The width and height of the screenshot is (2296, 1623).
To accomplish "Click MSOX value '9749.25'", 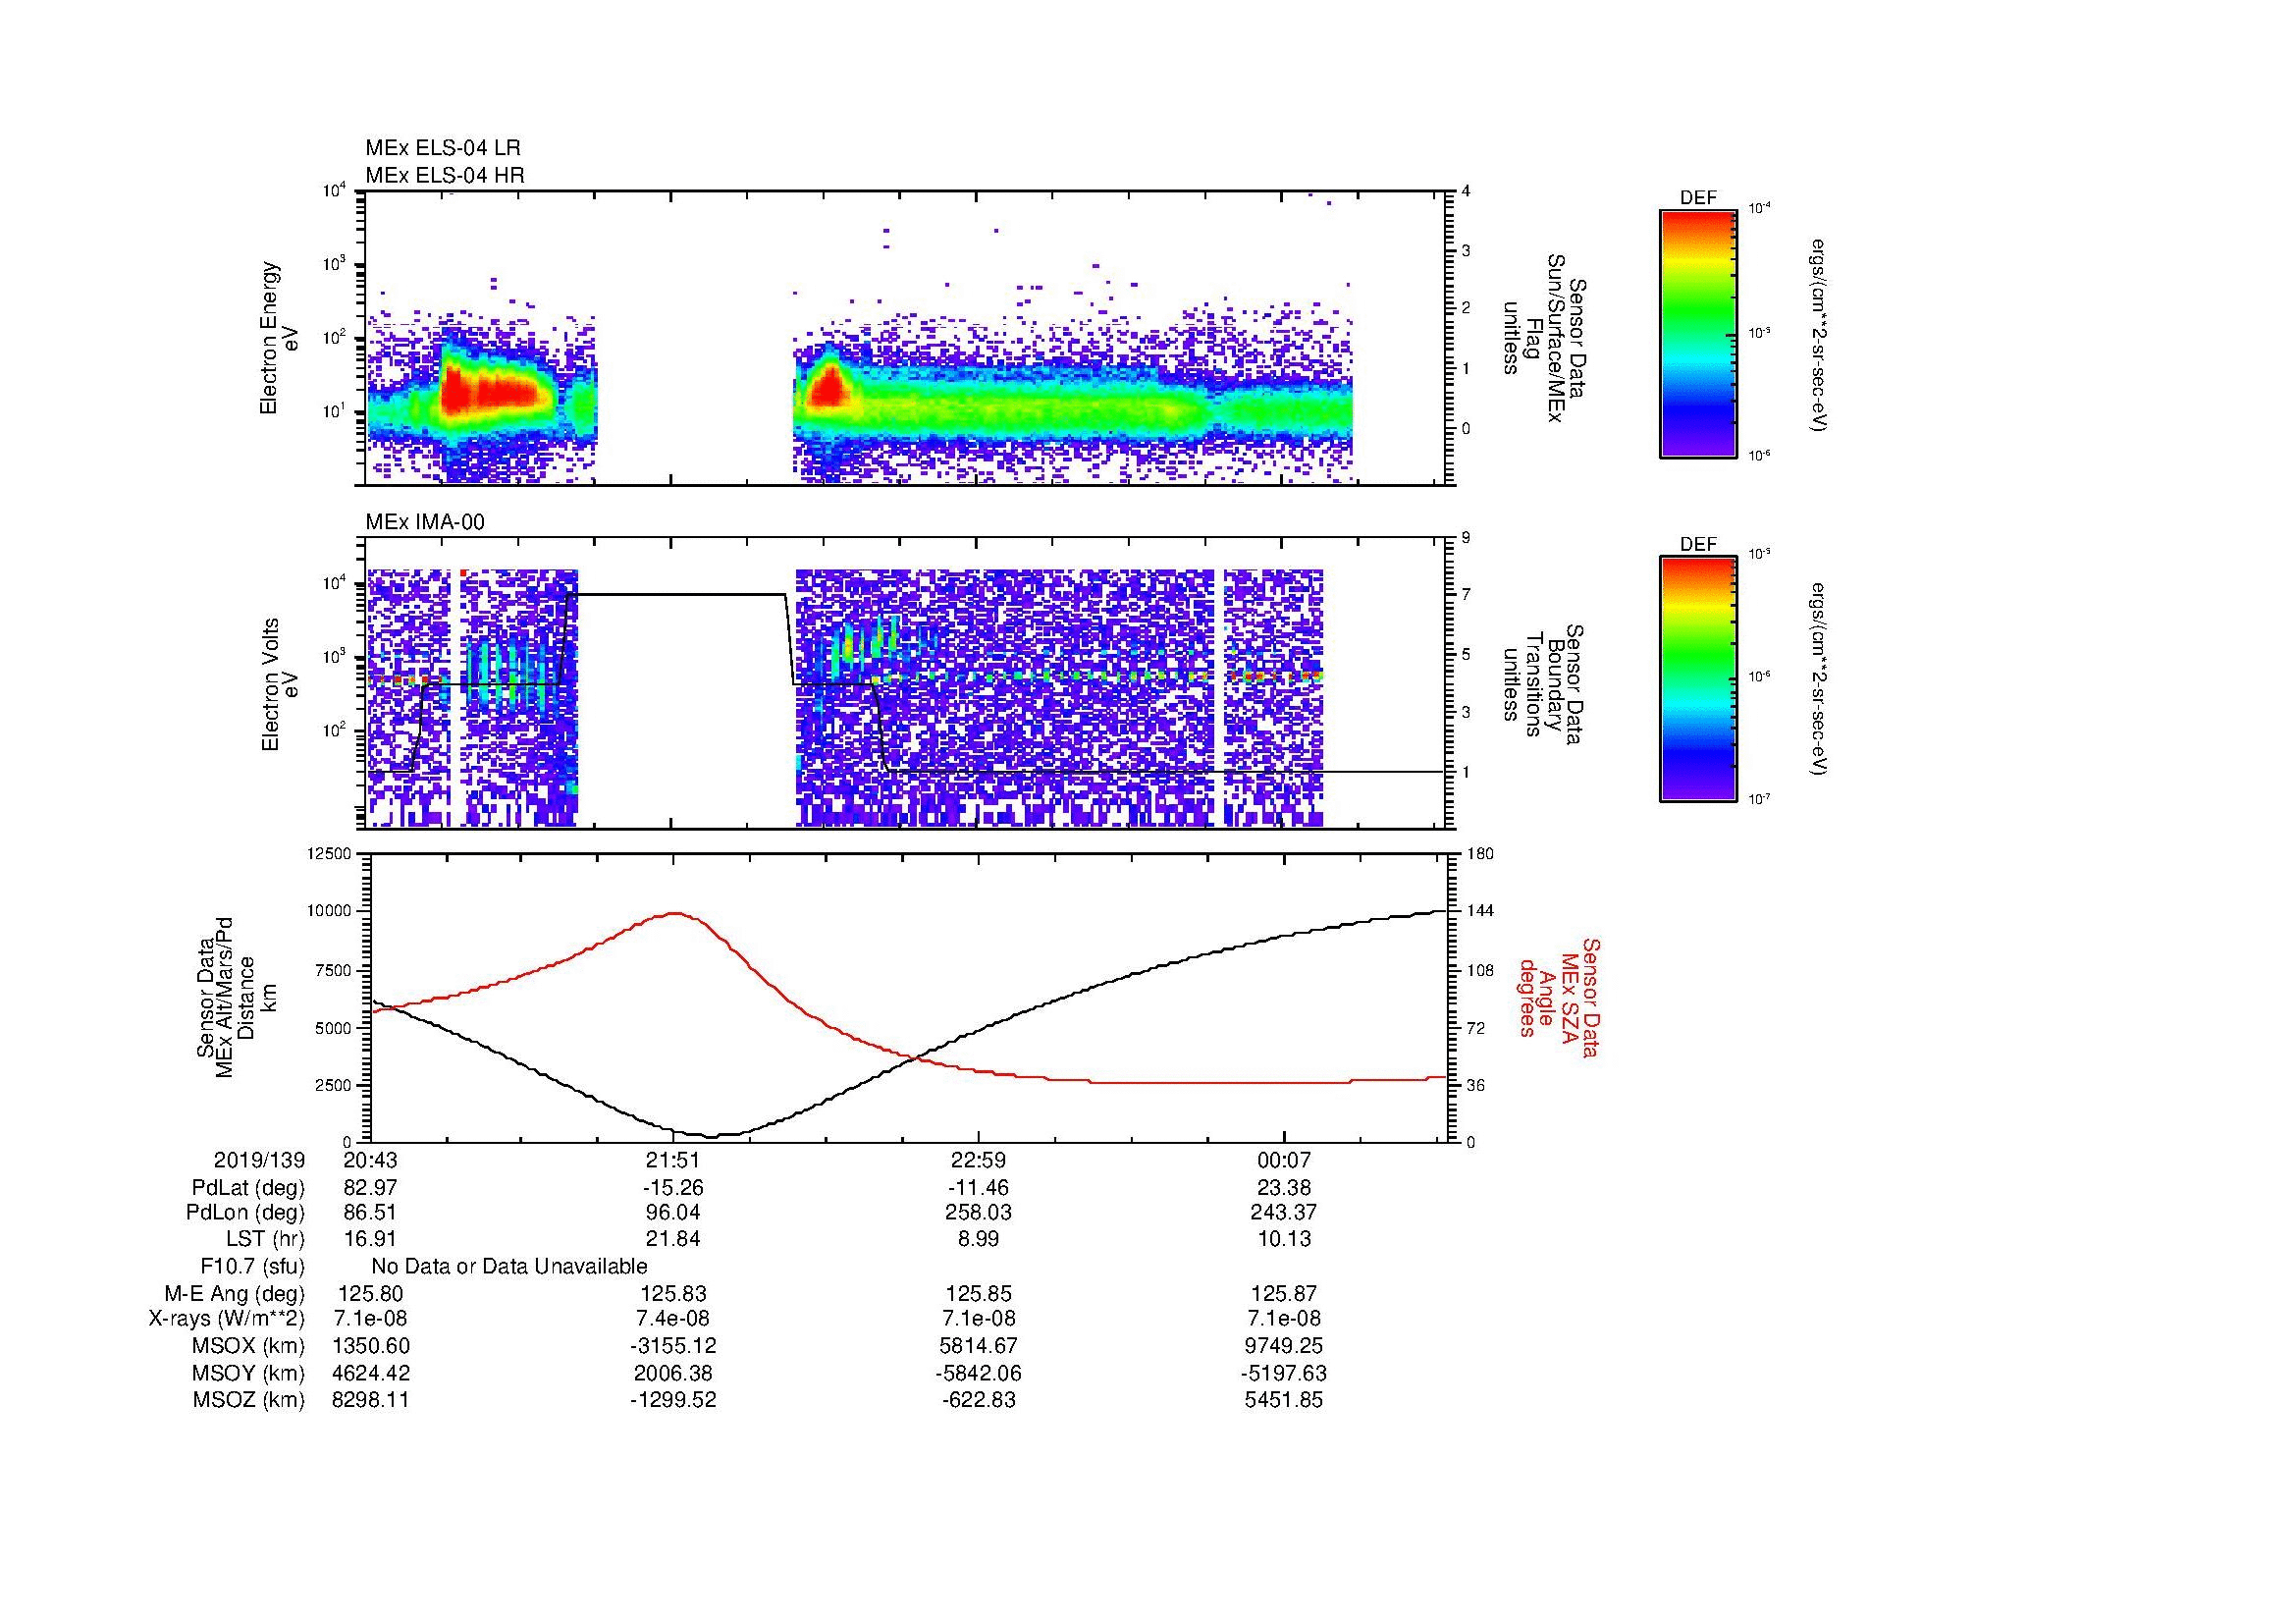I will (1283, 1346).
